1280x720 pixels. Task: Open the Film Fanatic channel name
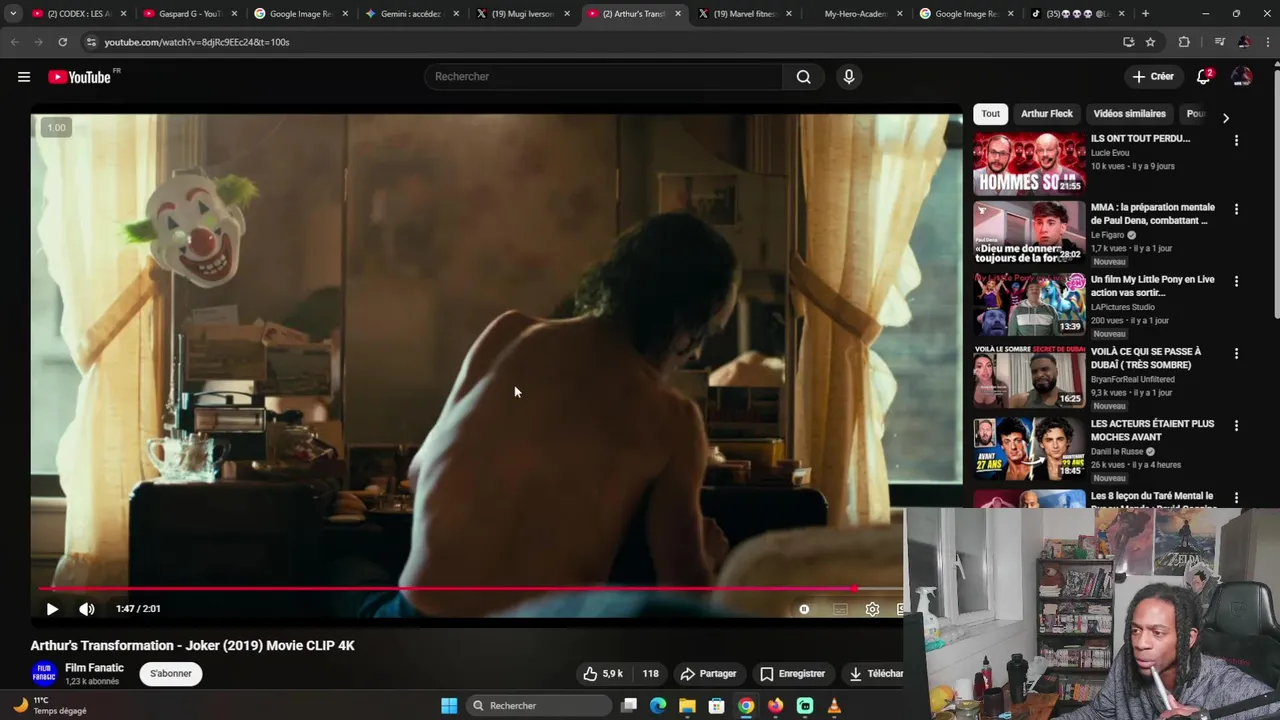pos(94,668)
